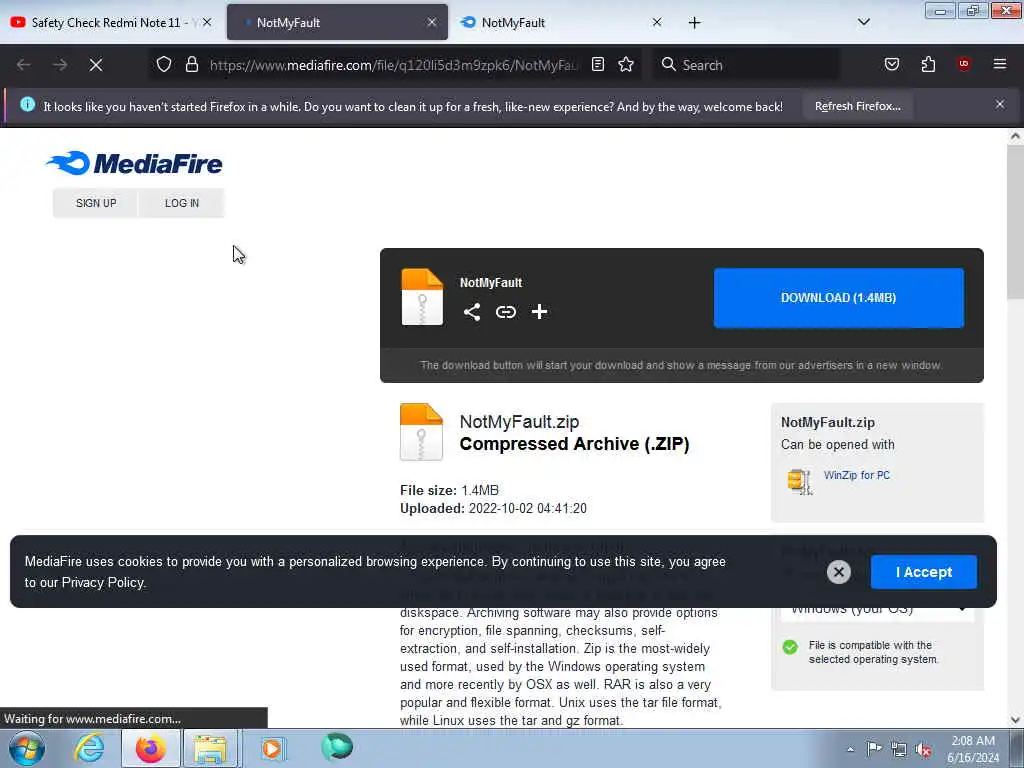The image size is (1024, 768).
Task: Click the Firefox taskbar icon
Action: pyautogui.click(x=151, y=748)
